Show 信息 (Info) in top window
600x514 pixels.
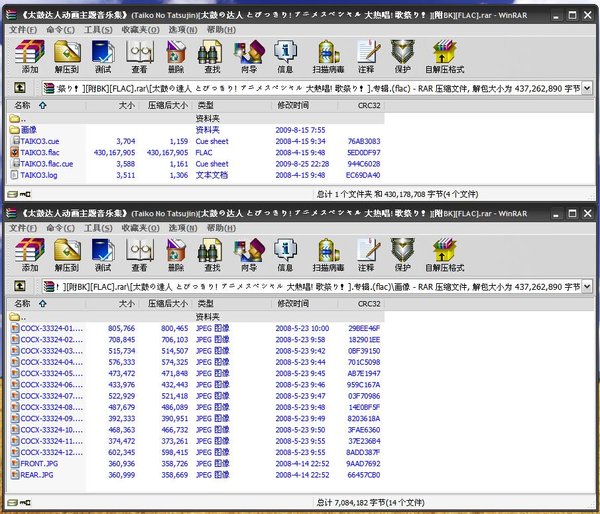click(285, 57)
